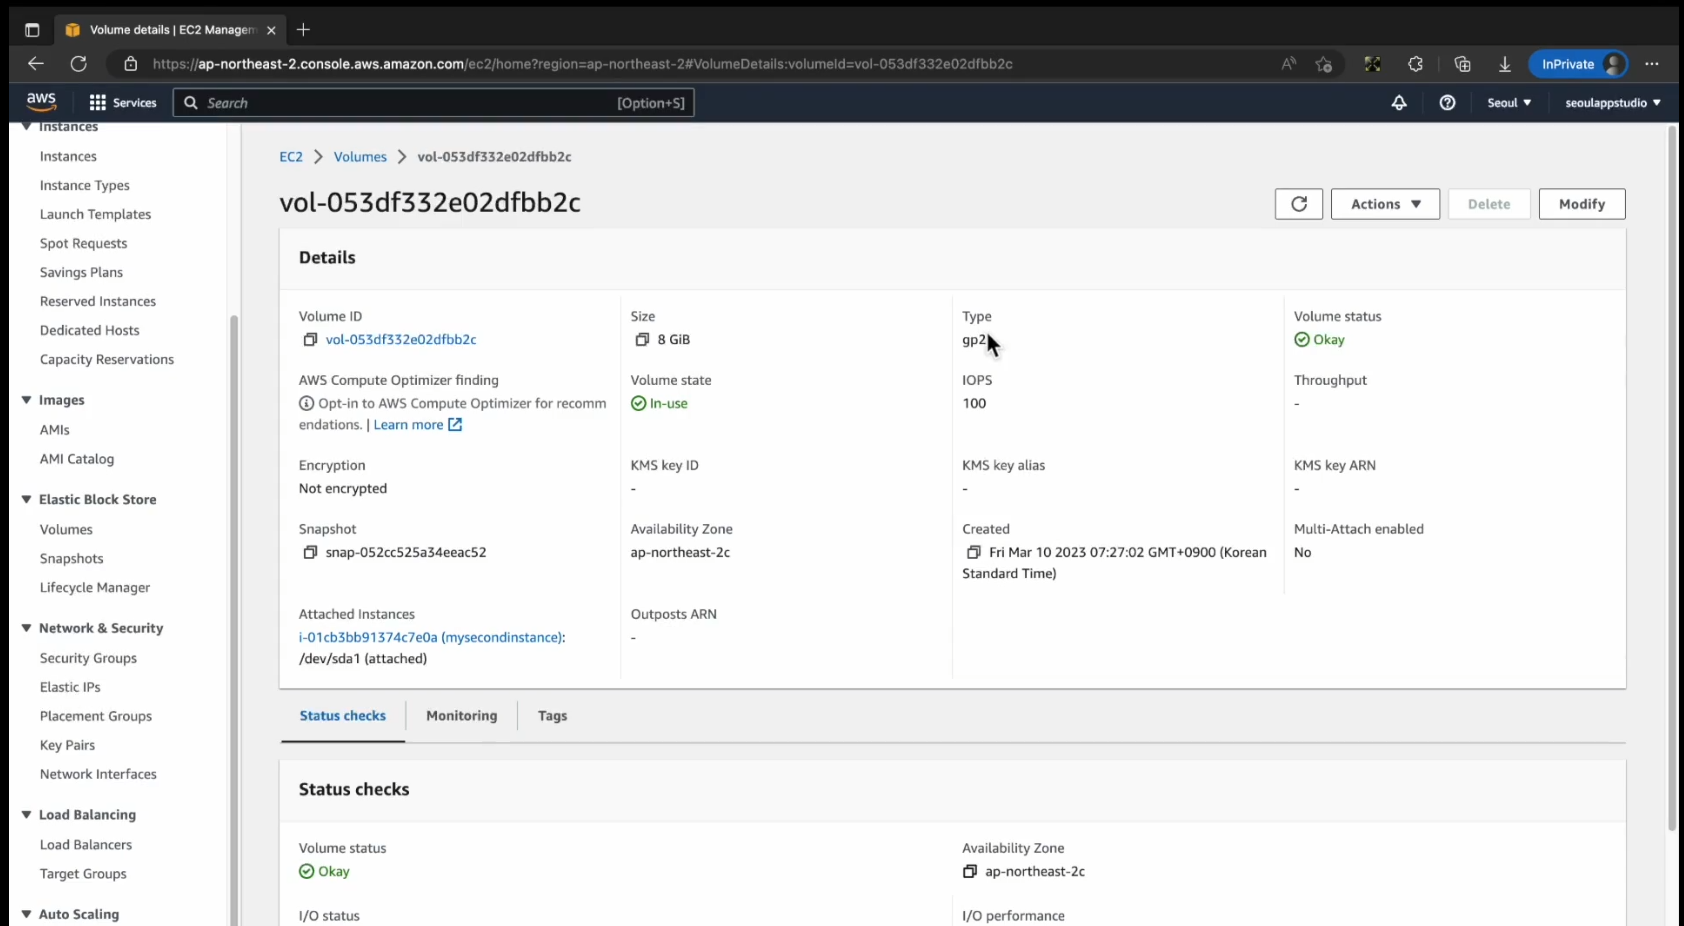
Task: Collapse the Auto Scaling section
Action: (26, 914)
